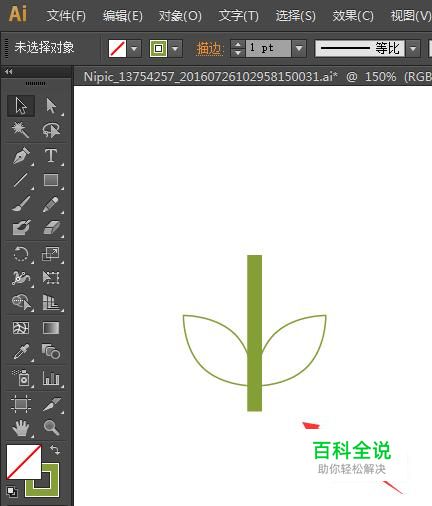
Task: Open the 文件(F) menu
Action: tap(66, 16)
